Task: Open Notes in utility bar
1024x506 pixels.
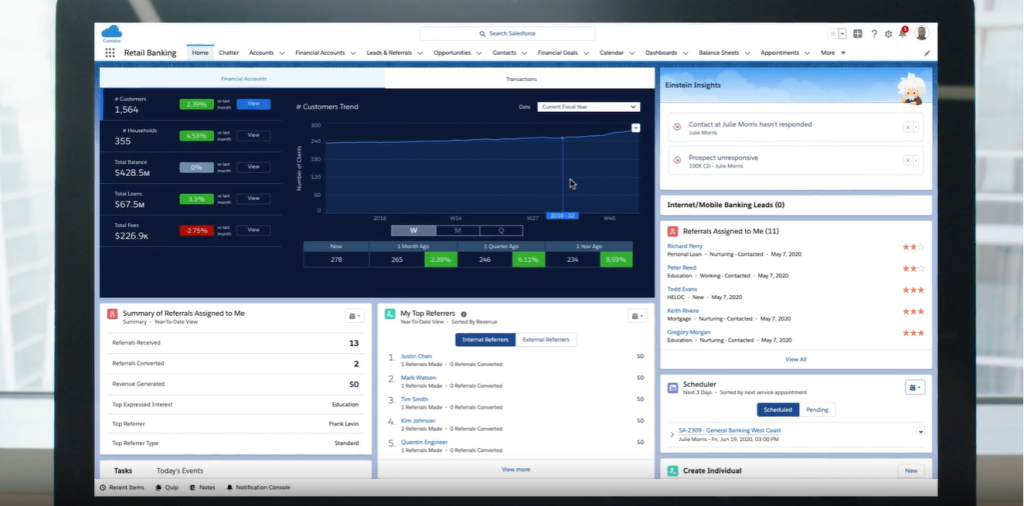Action: coord(202,488)
